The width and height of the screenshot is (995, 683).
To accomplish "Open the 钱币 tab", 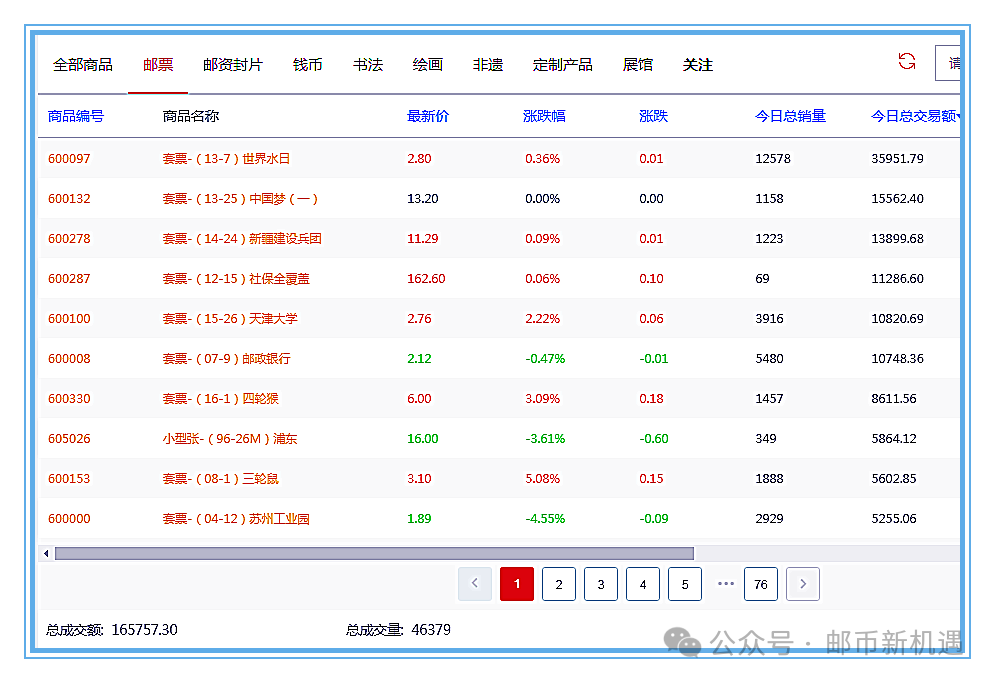I will pyautogui.click(x=307, y=65).
